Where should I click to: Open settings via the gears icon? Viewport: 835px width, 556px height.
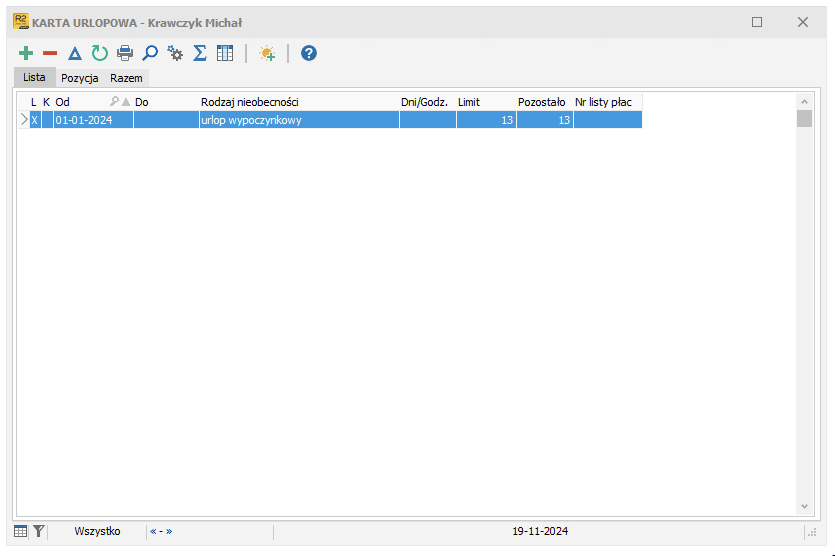point(175,53)
